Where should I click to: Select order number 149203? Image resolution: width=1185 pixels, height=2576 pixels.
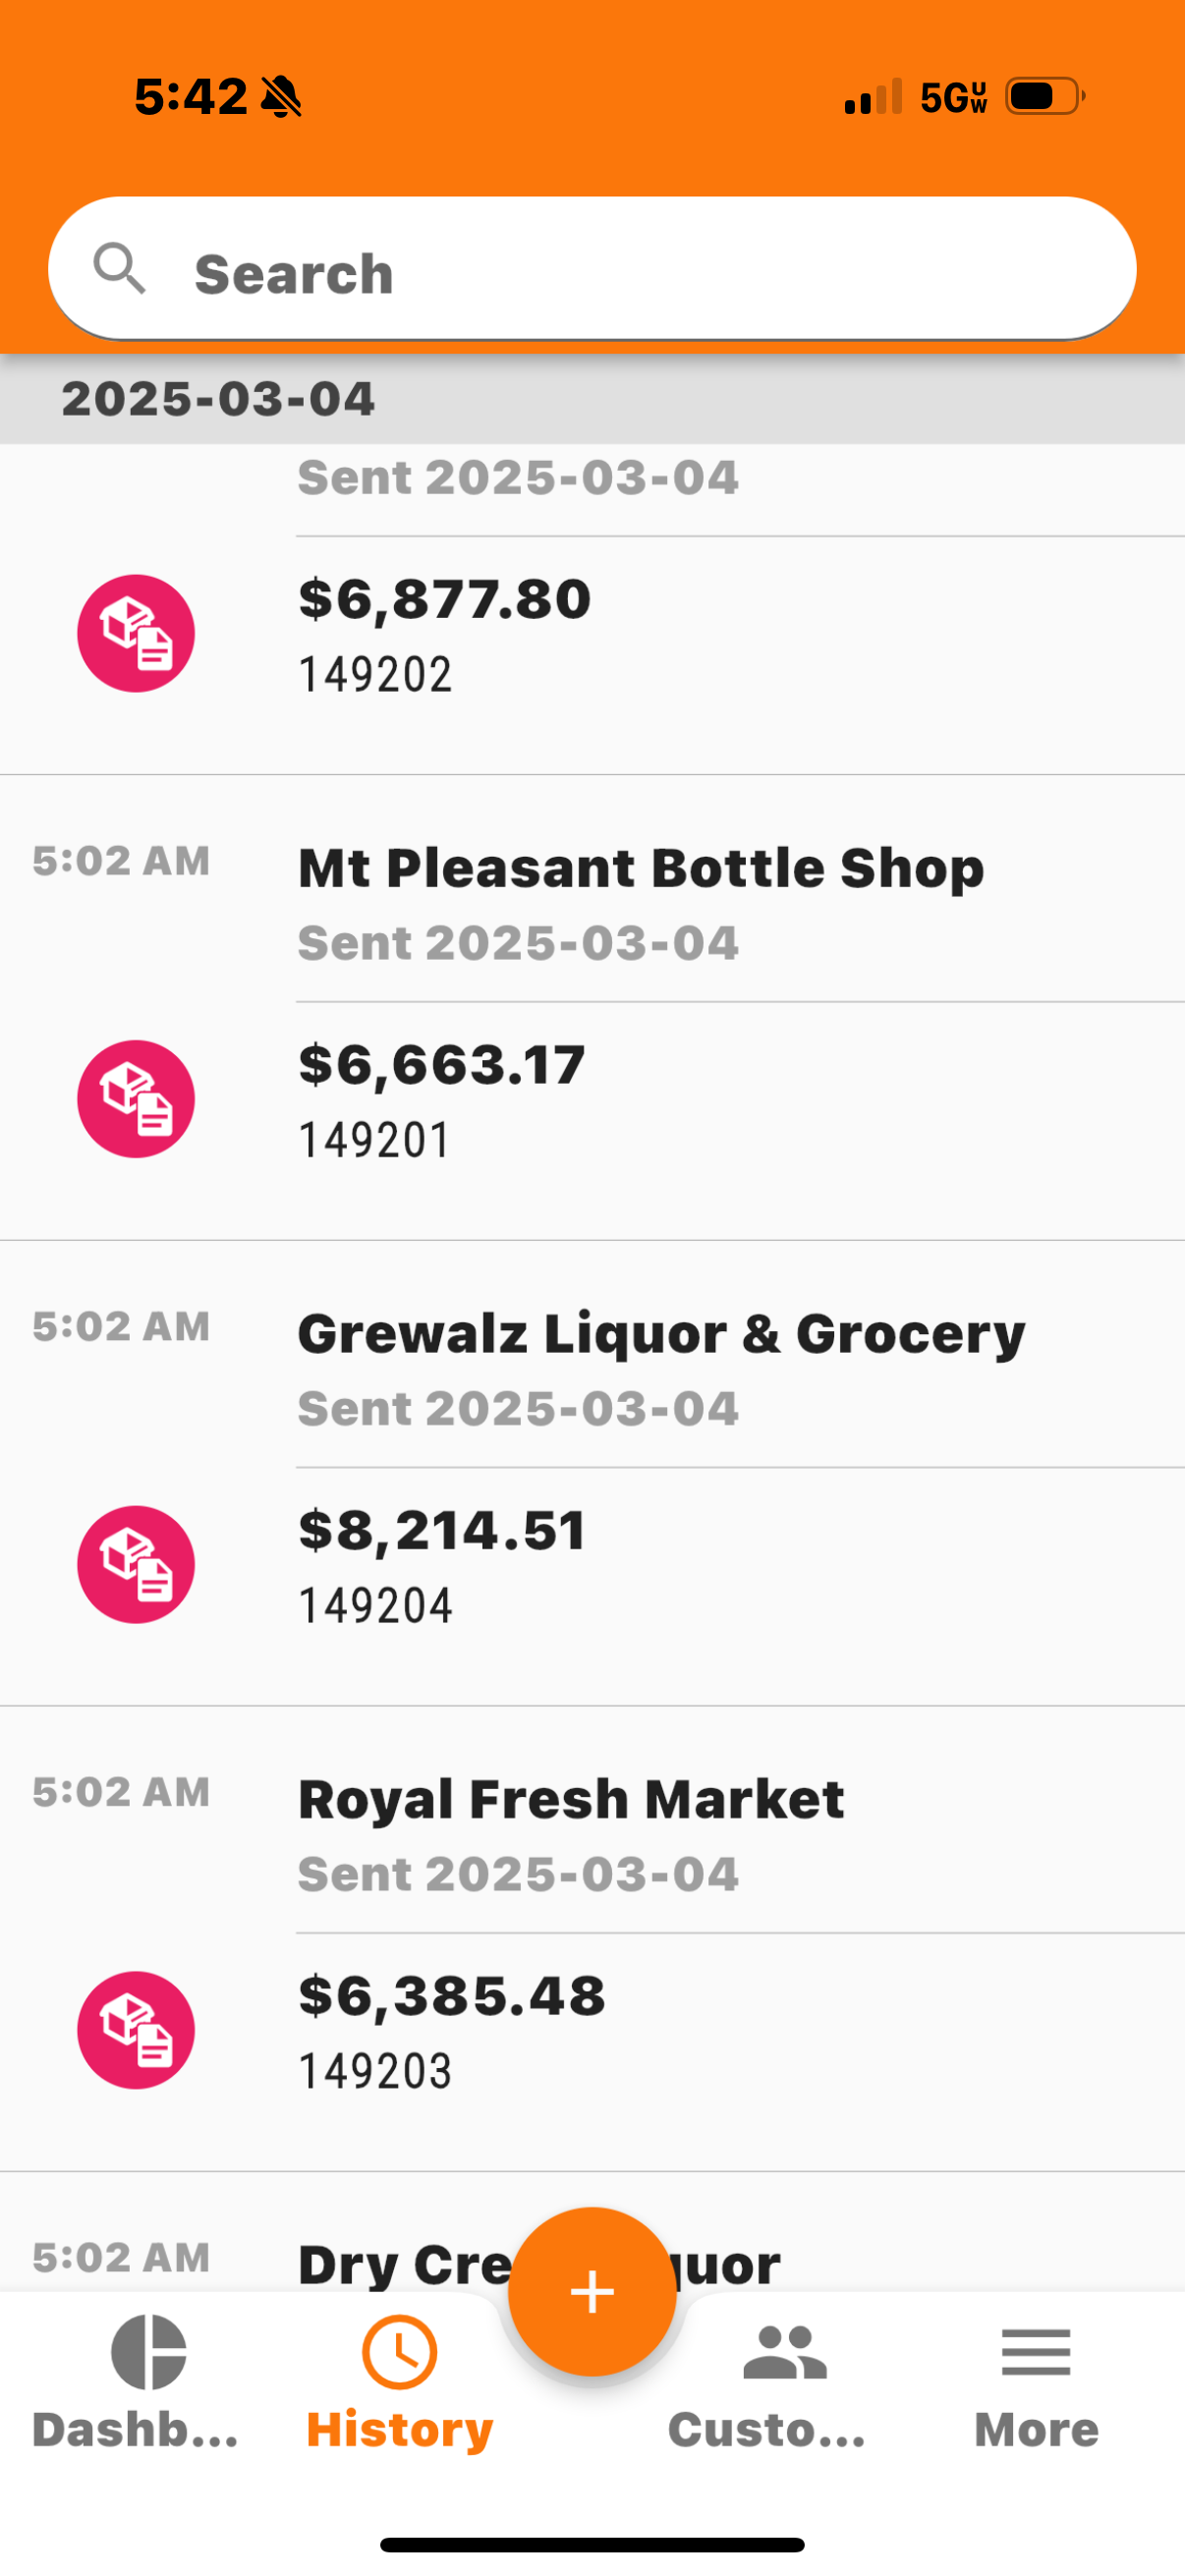(375, 2070)
